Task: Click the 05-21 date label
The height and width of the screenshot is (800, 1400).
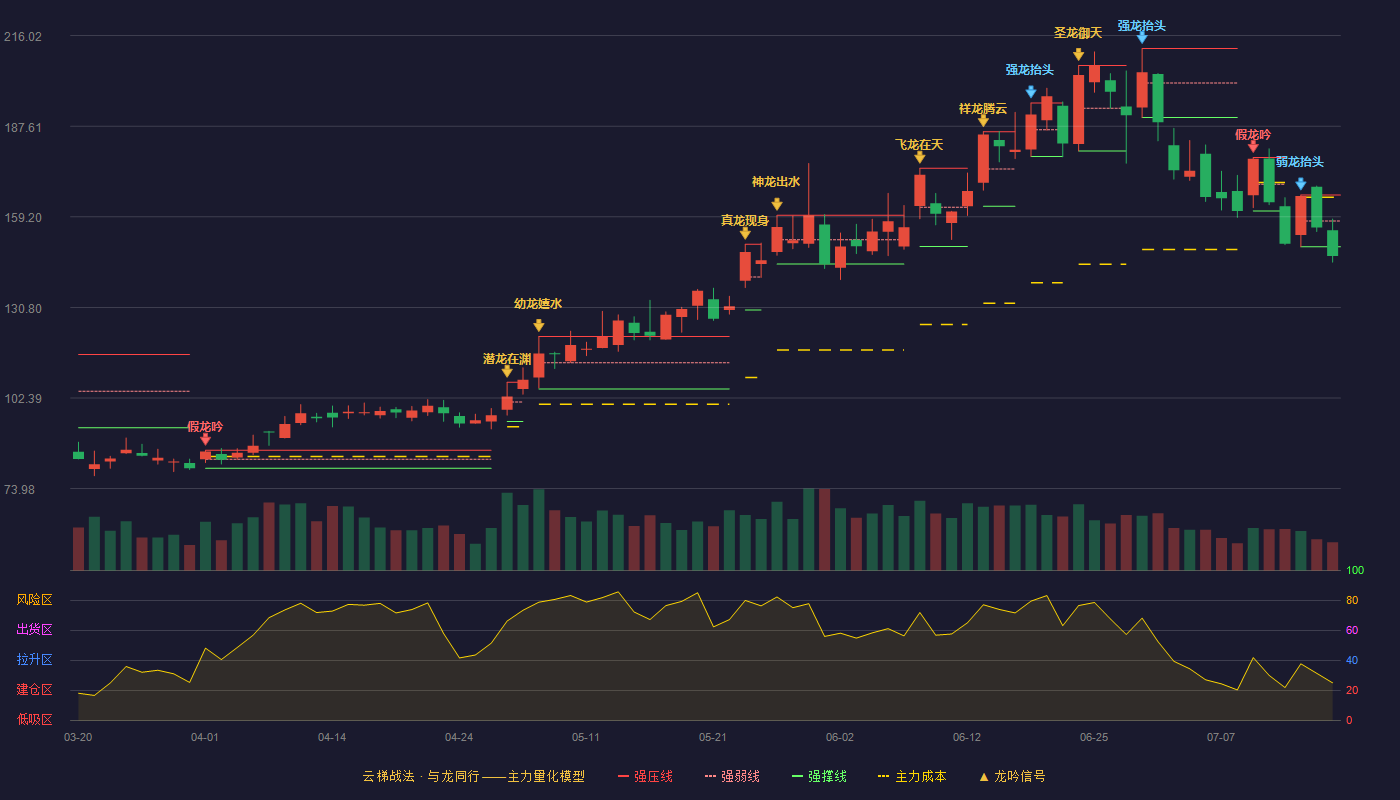Action: [713, 737]
